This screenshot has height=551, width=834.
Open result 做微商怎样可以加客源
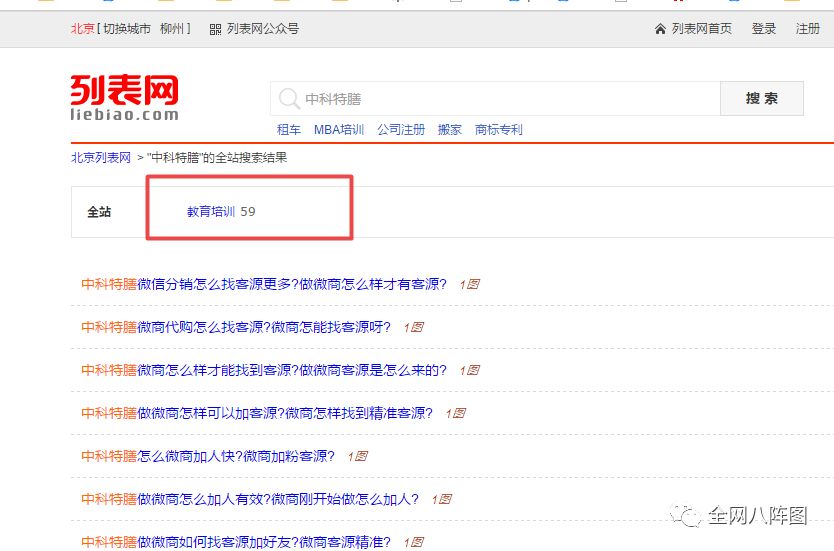pos(257,413)
